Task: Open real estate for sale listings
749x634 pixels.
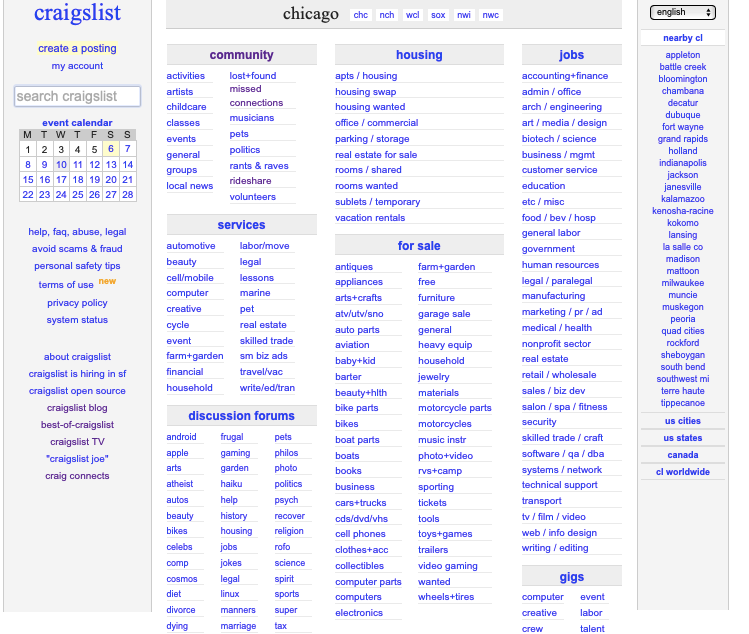Action: point(376,155)
